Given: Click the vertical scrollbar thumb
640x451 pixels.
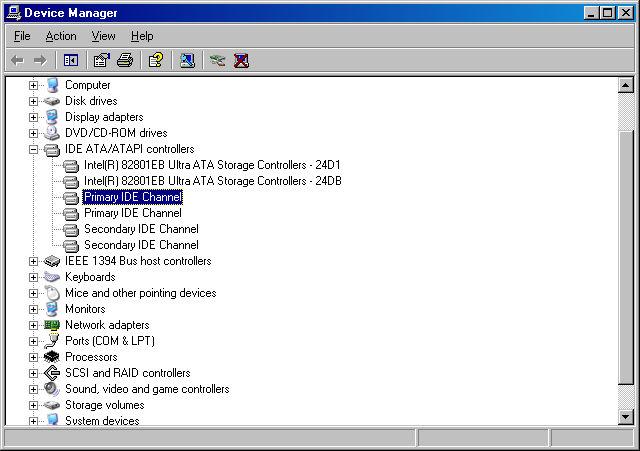Looking at the screenshot, I should point(626,257).
